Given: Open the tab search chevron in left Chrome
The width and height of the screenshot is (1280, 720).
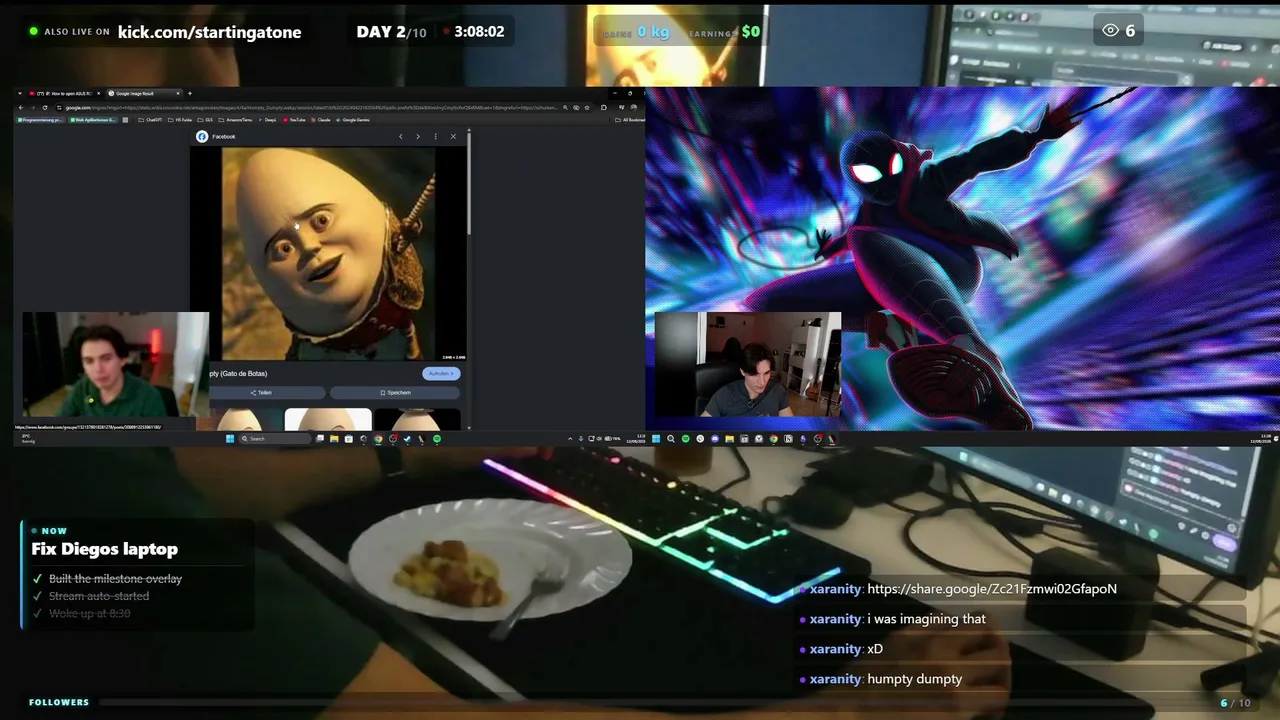Looking at the screenshot, I should (x=21, y=93).
